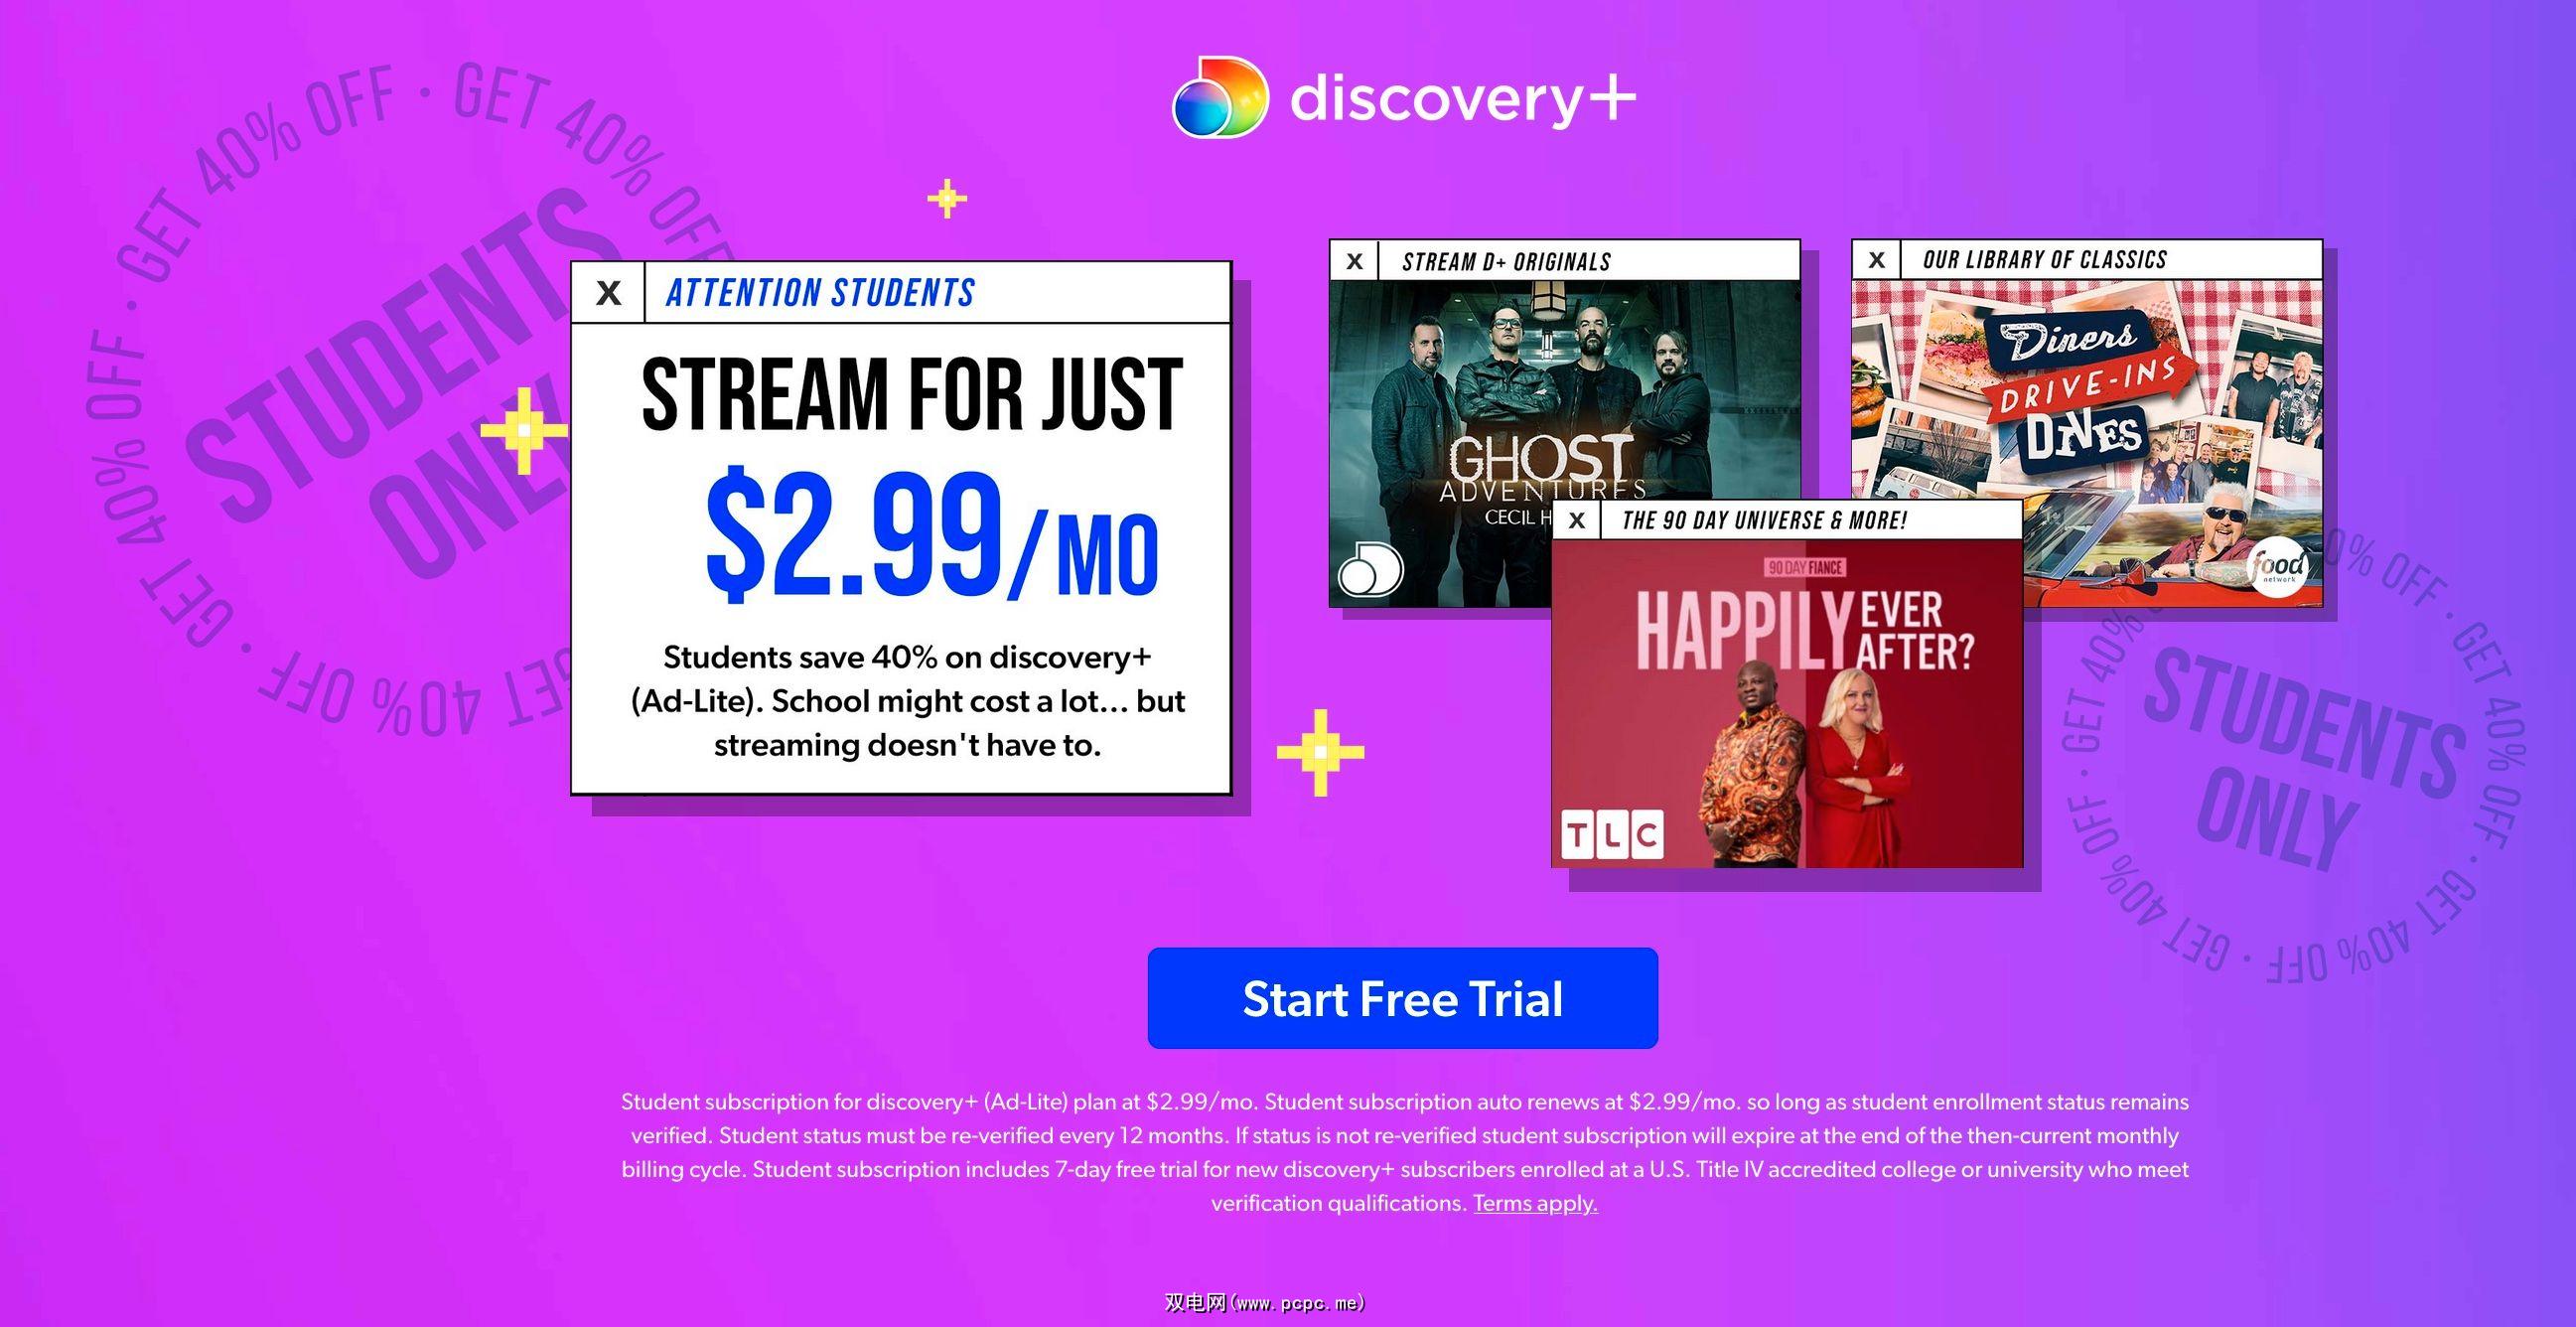Image resolution: width=2576 pixels, height=1327 pixels.
Task: Click the yellow sparkle beside Stream For Just
Action: tap(524, 430)
